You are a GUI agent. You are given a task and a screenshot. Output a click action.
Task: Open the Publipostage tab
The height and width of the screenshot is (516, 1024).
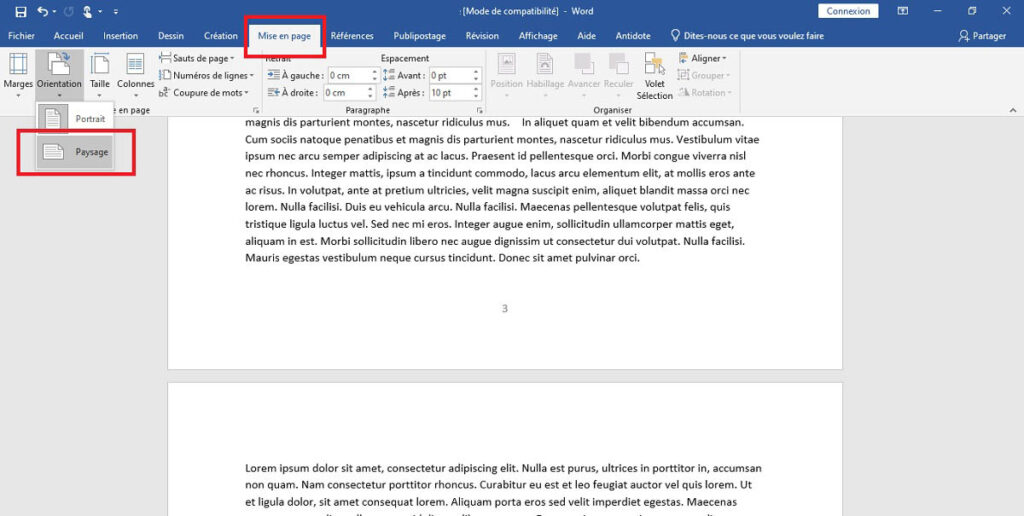coord(419,36)
